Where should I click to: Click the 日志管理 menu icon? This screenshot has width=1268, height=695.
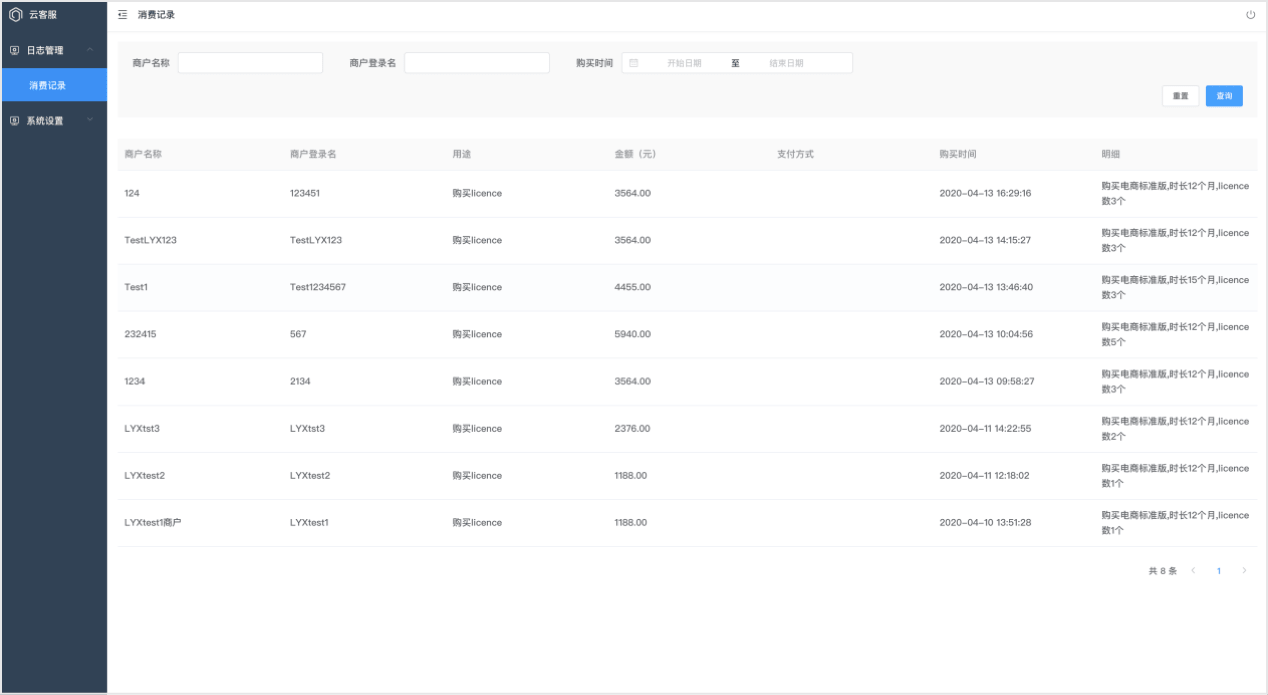14,50
